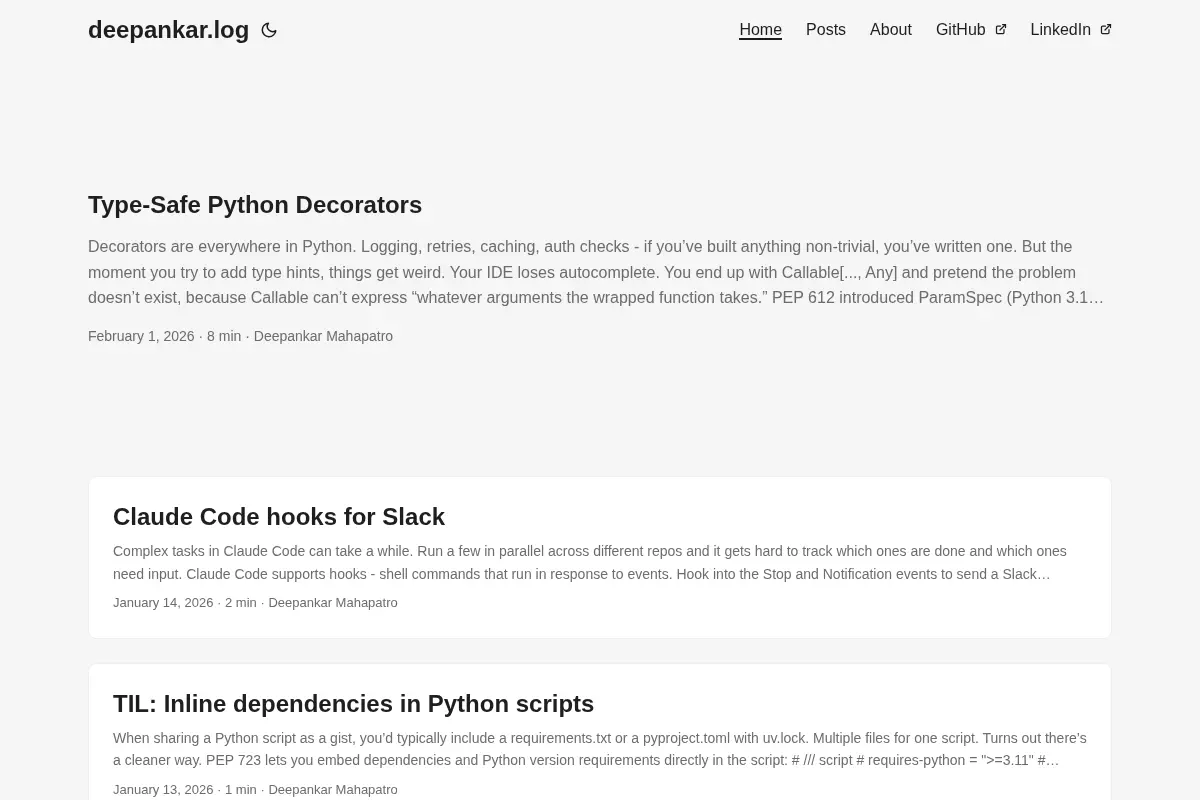Click the January 14, 2026 post metadata
Viewport: 1200px width, 800px height.
pos(255,603)
